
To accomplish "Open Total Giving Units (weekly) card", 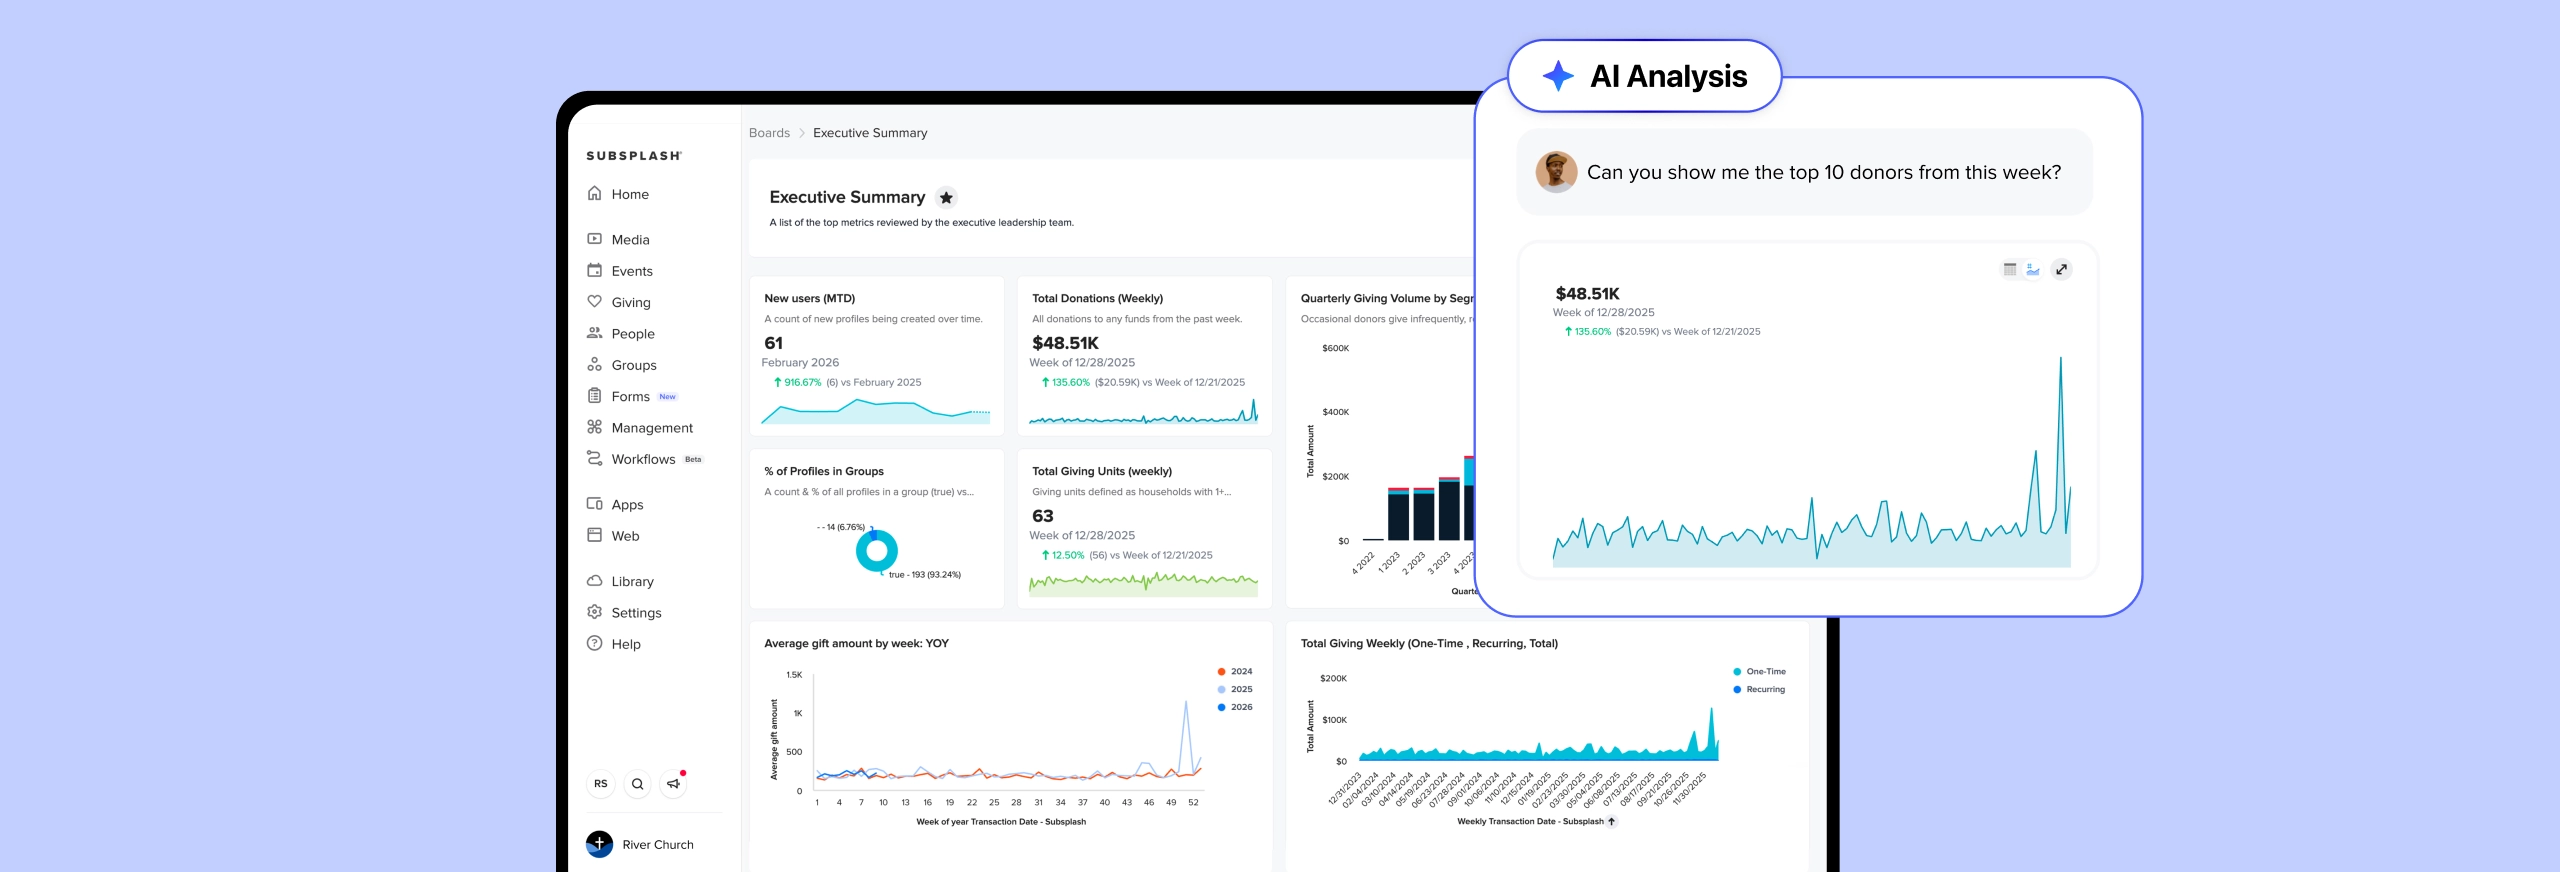I will click(1144, 528).
